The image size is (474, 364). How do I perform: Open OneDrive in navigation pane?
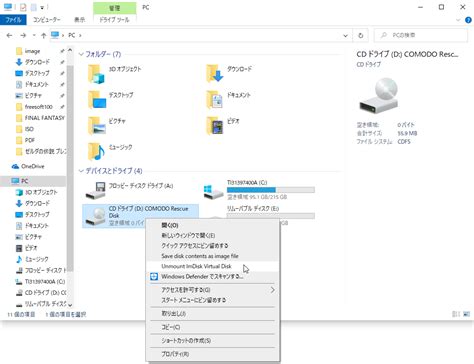[x=33, y=166]
